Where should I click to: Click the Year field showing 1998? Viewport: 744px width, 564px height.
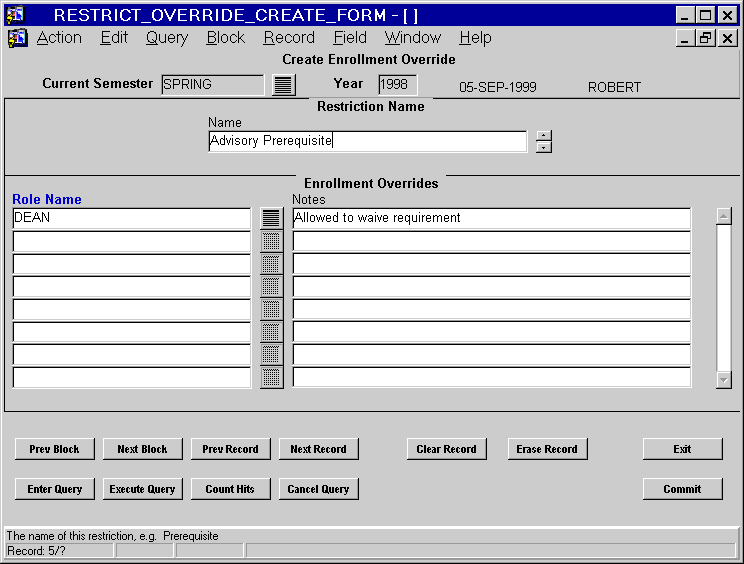coord(398,85)
